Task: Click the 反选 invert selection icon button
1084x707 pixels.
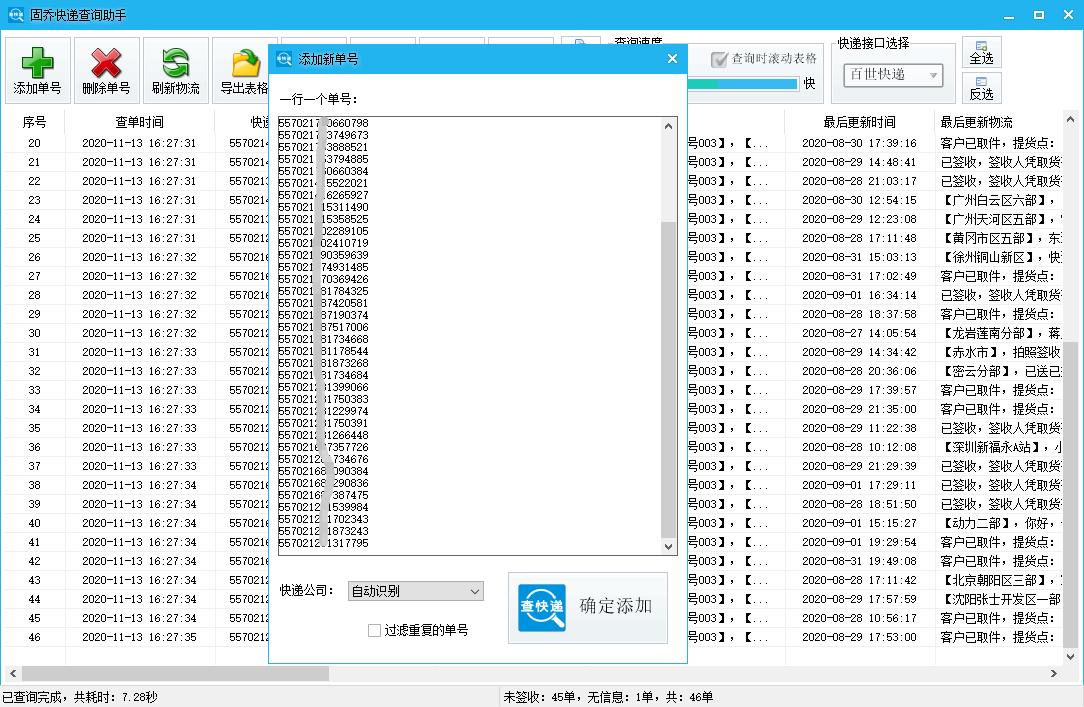Action: point(981,88)
